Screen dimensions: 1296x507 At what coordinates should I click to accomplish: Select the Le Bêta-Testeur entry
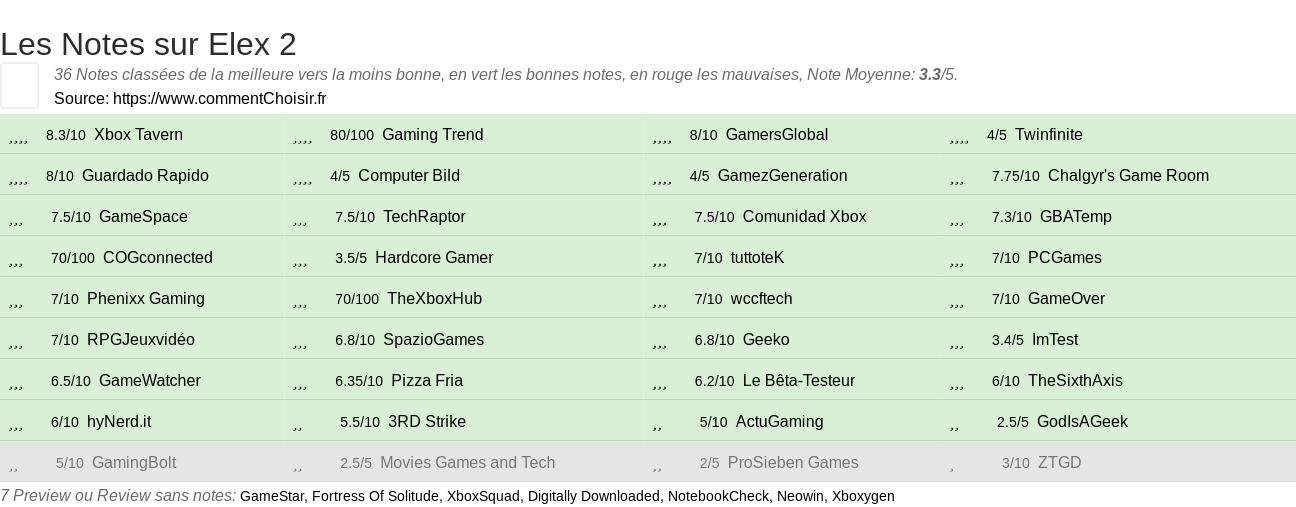[x=799, y=381]
